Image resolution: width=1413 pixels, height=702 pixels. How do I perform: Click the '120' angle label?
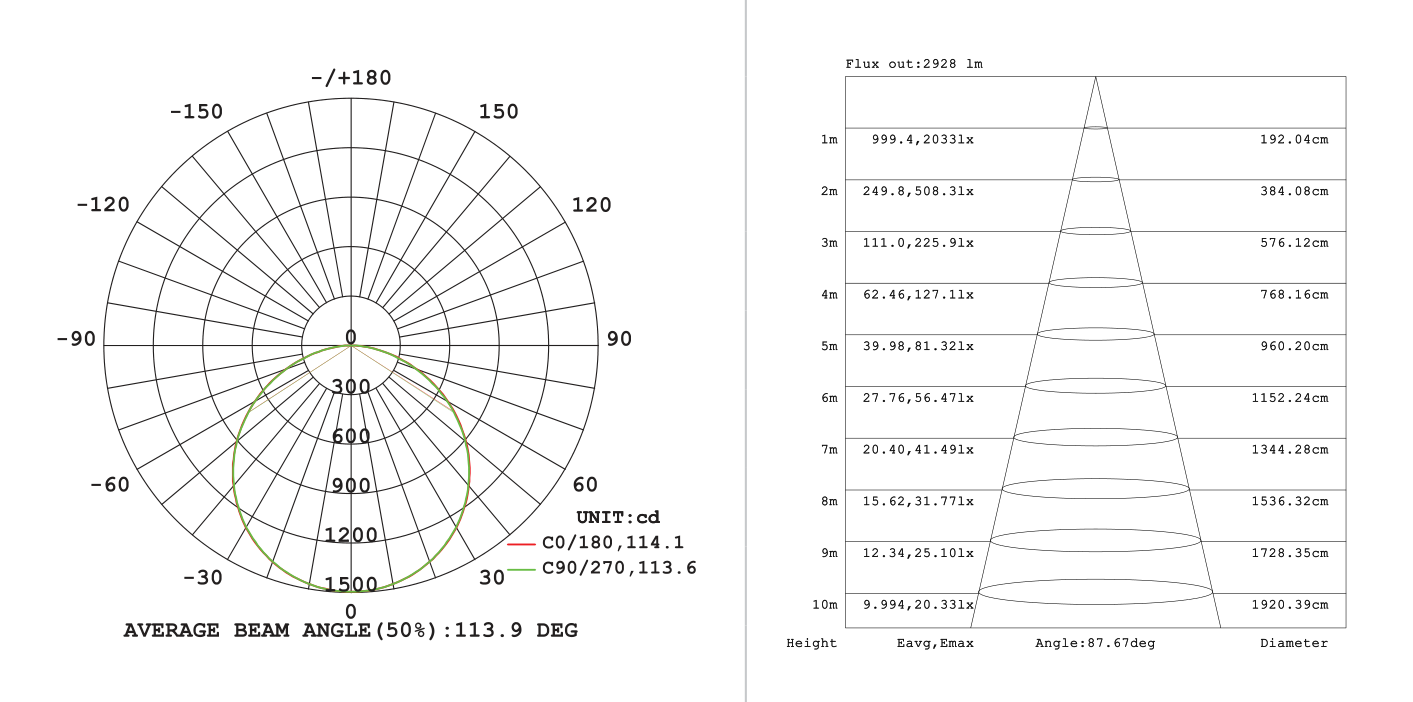click(591, 204)
